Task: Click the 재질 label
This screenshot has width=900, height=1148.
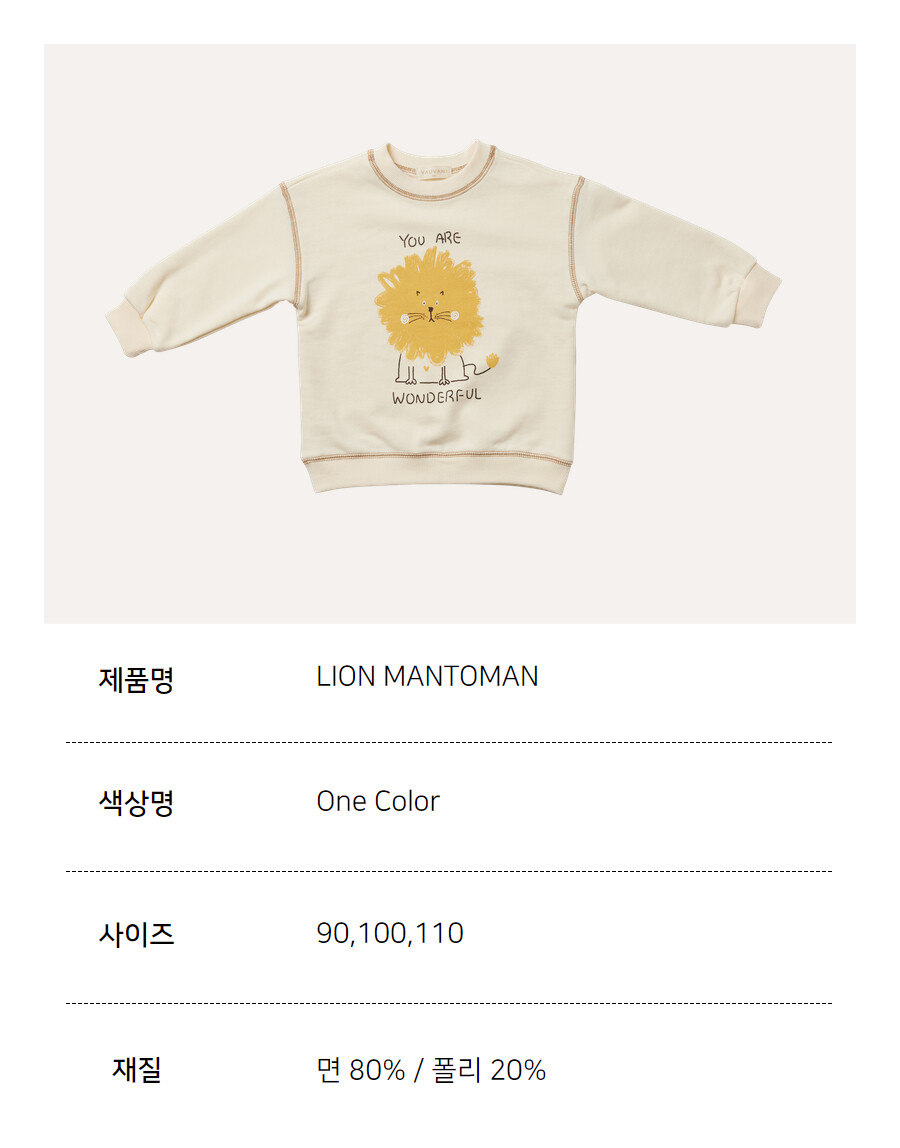Action: 136,1070
